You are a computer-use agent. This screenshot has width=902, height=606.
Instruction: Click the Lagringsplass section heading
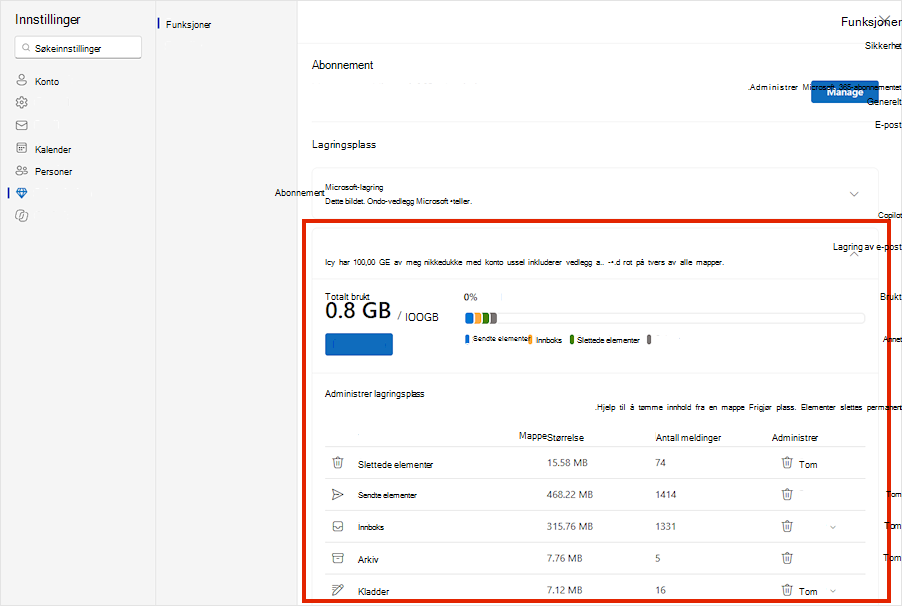(344, 144)
